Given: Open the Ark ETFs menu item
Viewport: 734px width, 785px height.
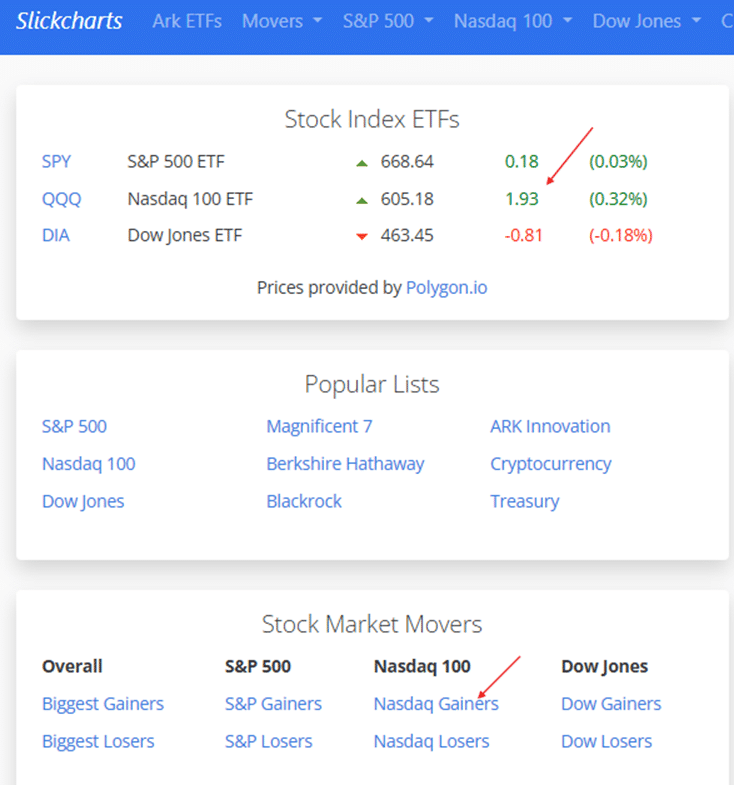Looking at the screenshot, I should coord(187,21).
